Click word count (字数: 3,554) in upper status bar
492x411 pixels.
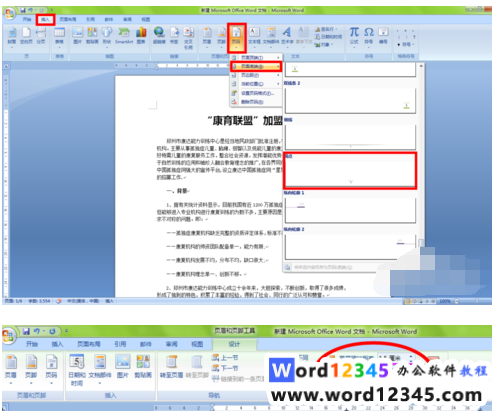click(39, 301)
